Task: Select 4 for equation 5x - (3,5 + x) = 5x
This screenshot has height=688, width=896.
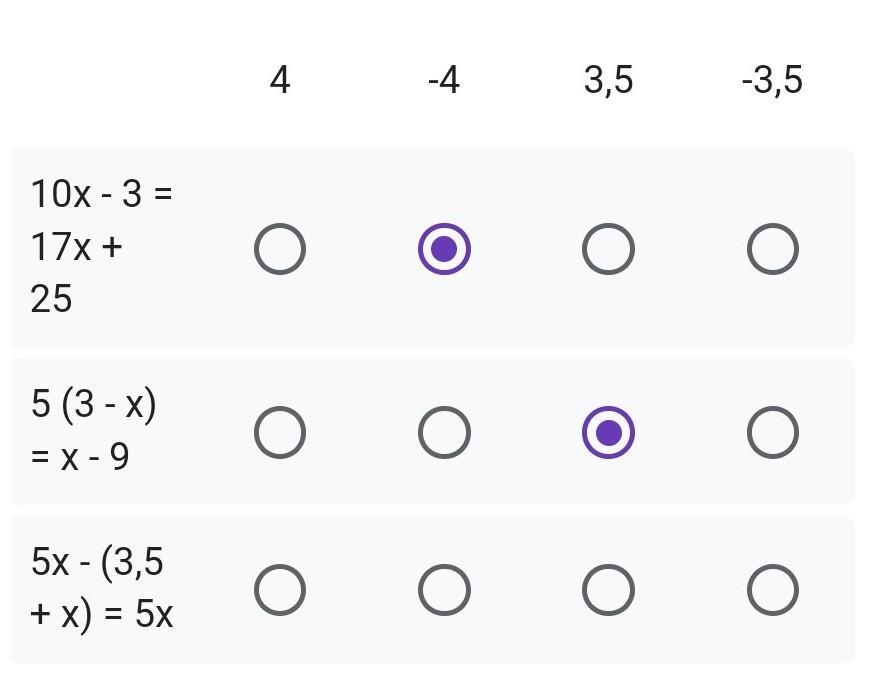Action: pyautogui.click(x=280, y=590)
